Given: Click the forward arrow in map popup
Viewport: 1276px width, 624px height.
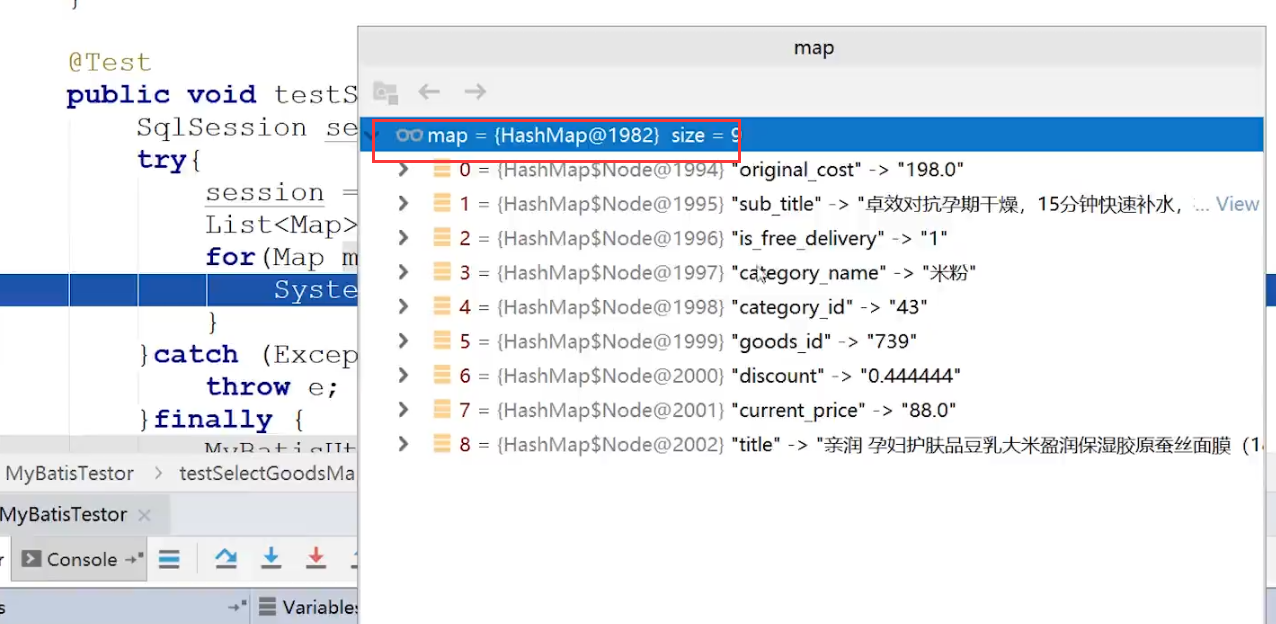Looking at the screenshot, I should [475, 92].
